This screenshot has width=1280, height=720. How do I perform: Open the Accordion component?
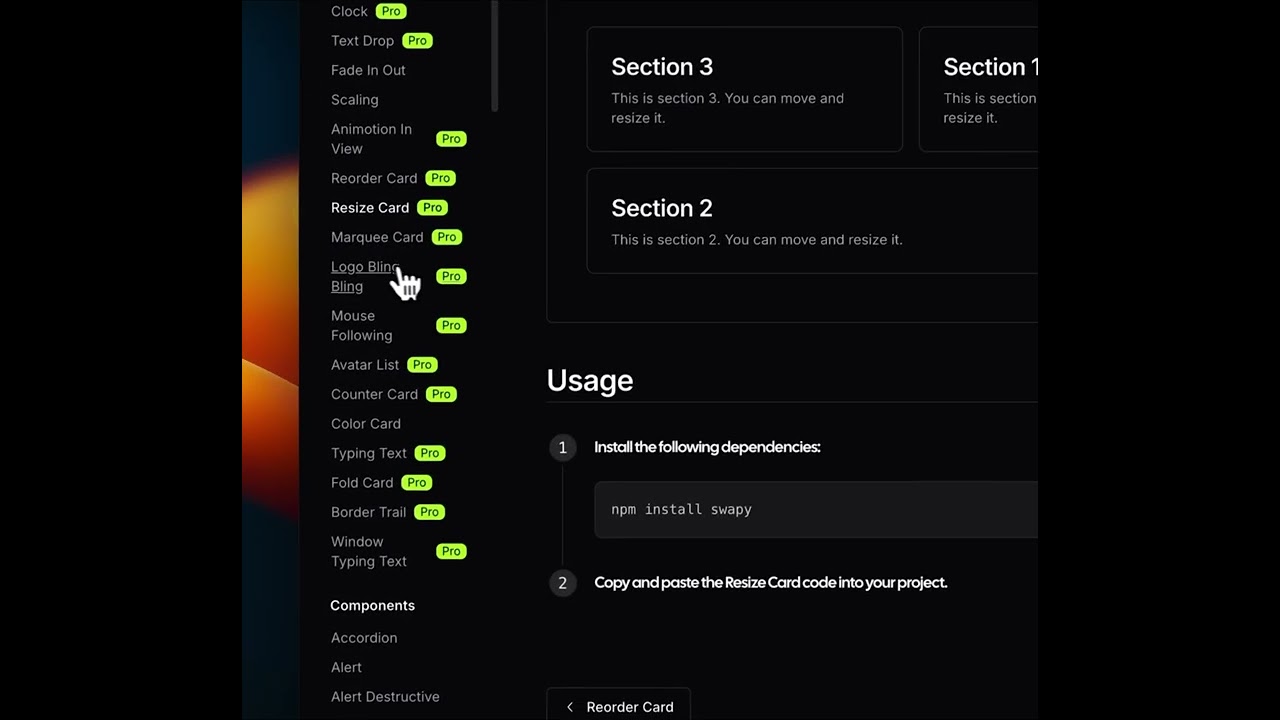click(x=364, y=638)
